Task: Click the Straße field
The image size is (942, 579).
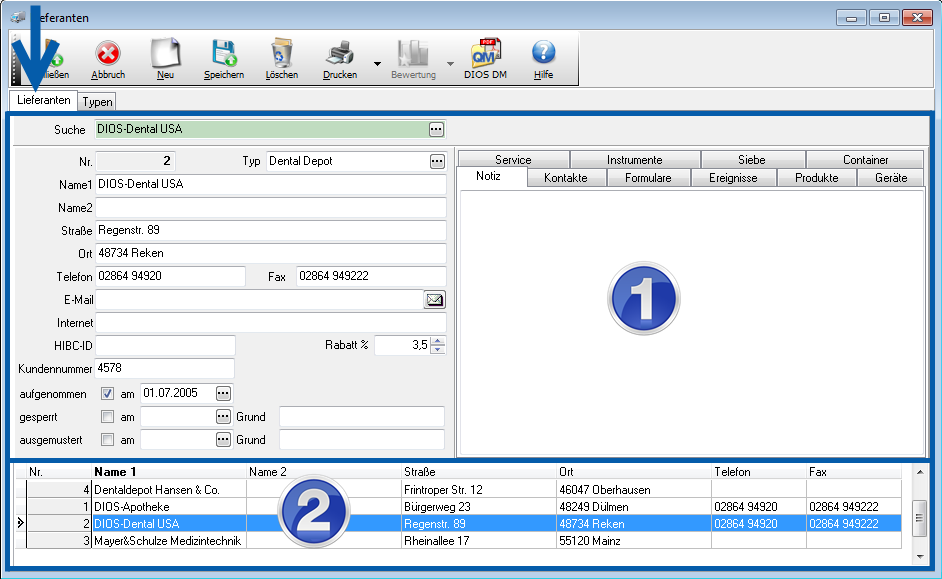Action: [x=271, y=230]
